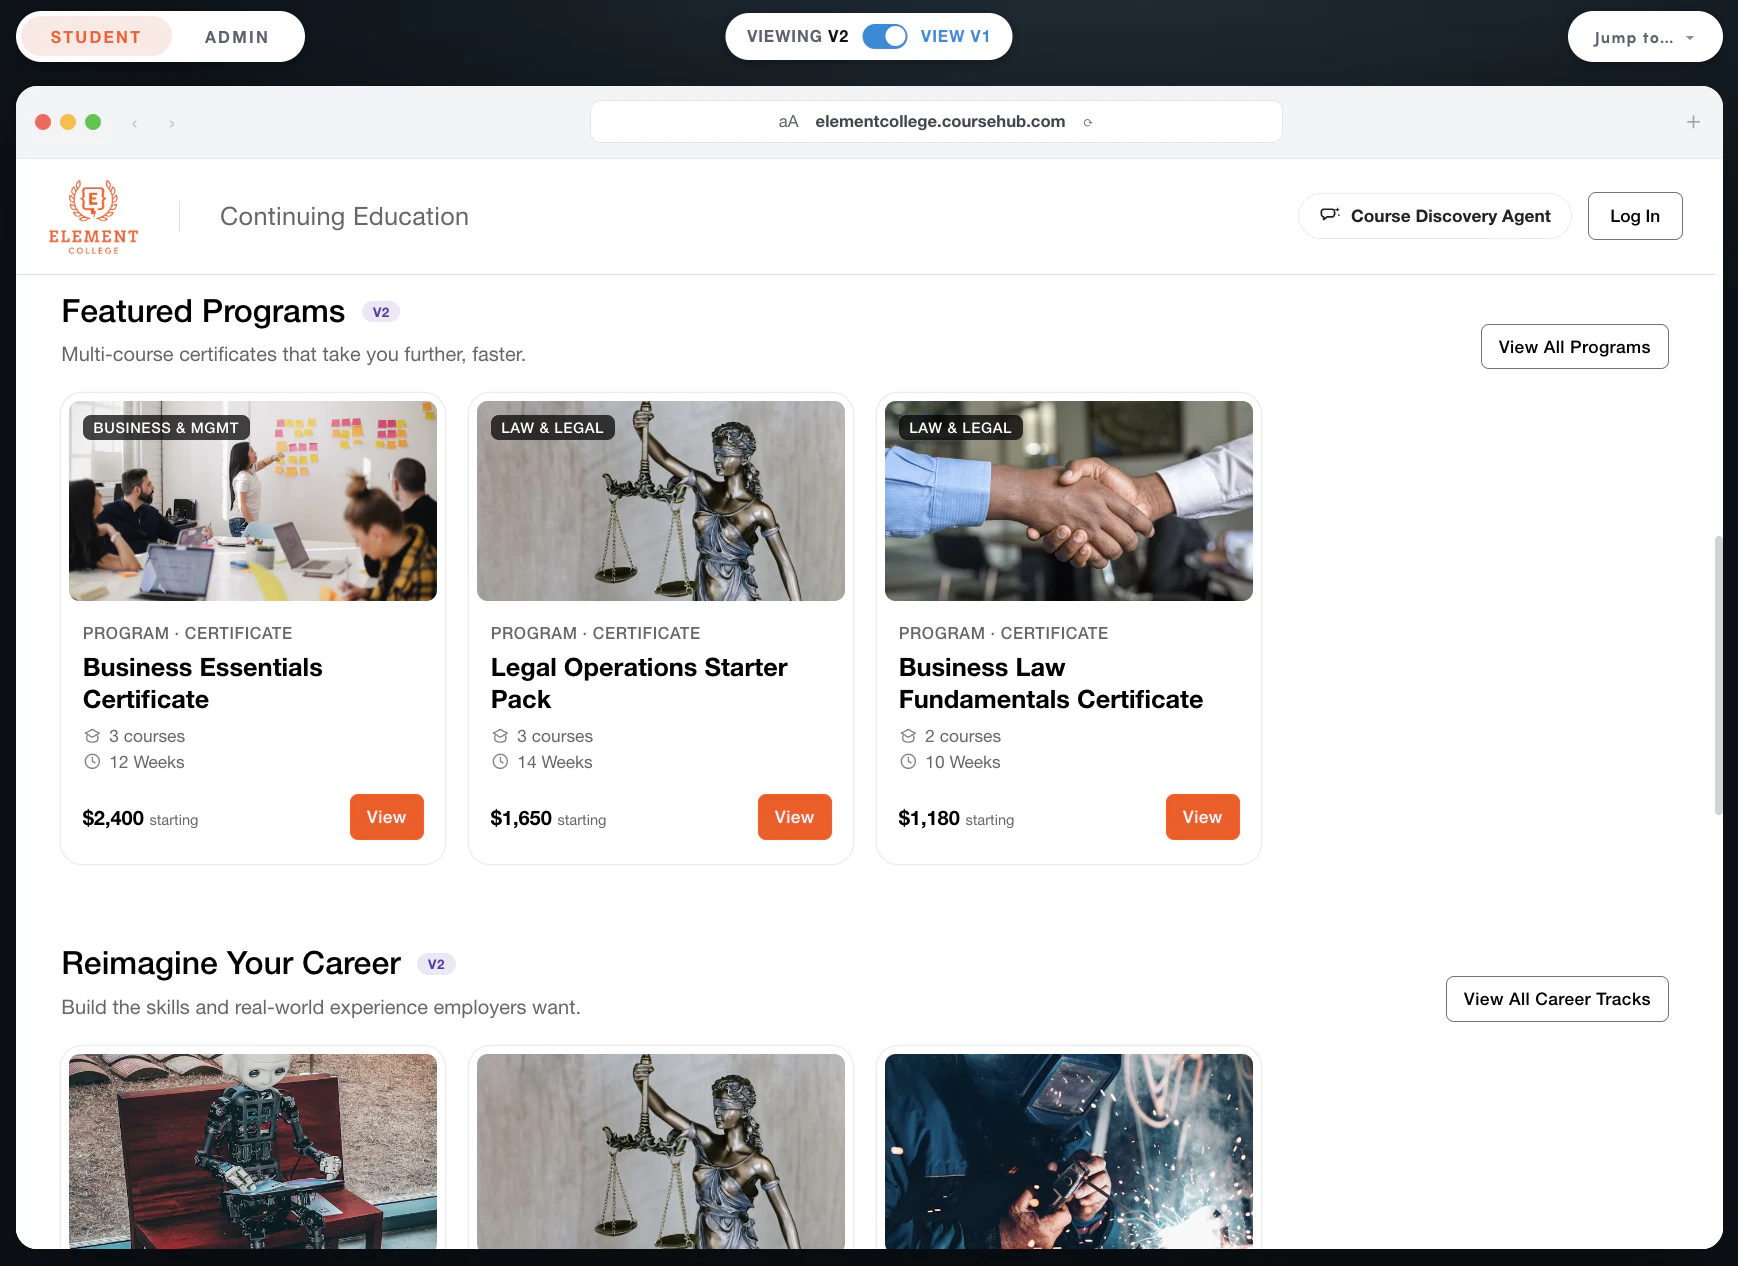
Task: Click the yellow minimize window dot
Action: point(68,122)
